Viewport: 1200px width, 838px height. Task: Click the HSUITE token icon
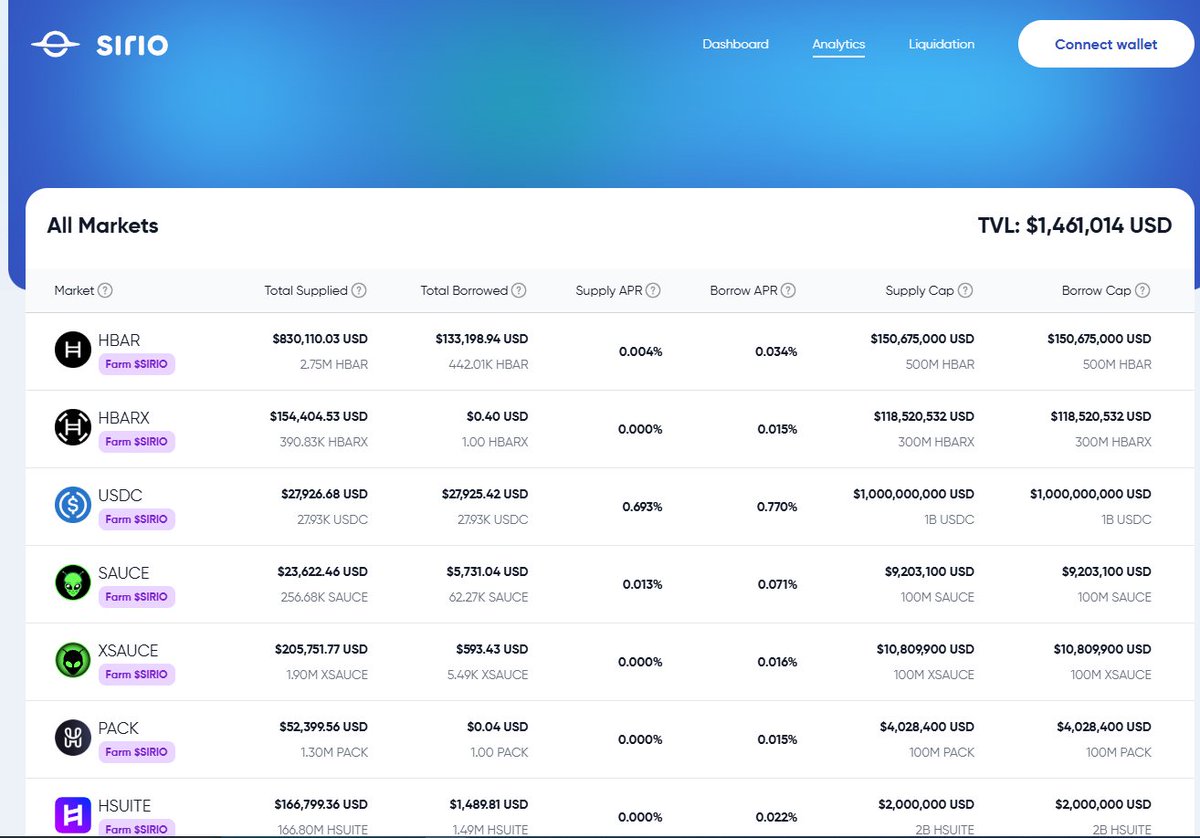(x=73, y=815)
